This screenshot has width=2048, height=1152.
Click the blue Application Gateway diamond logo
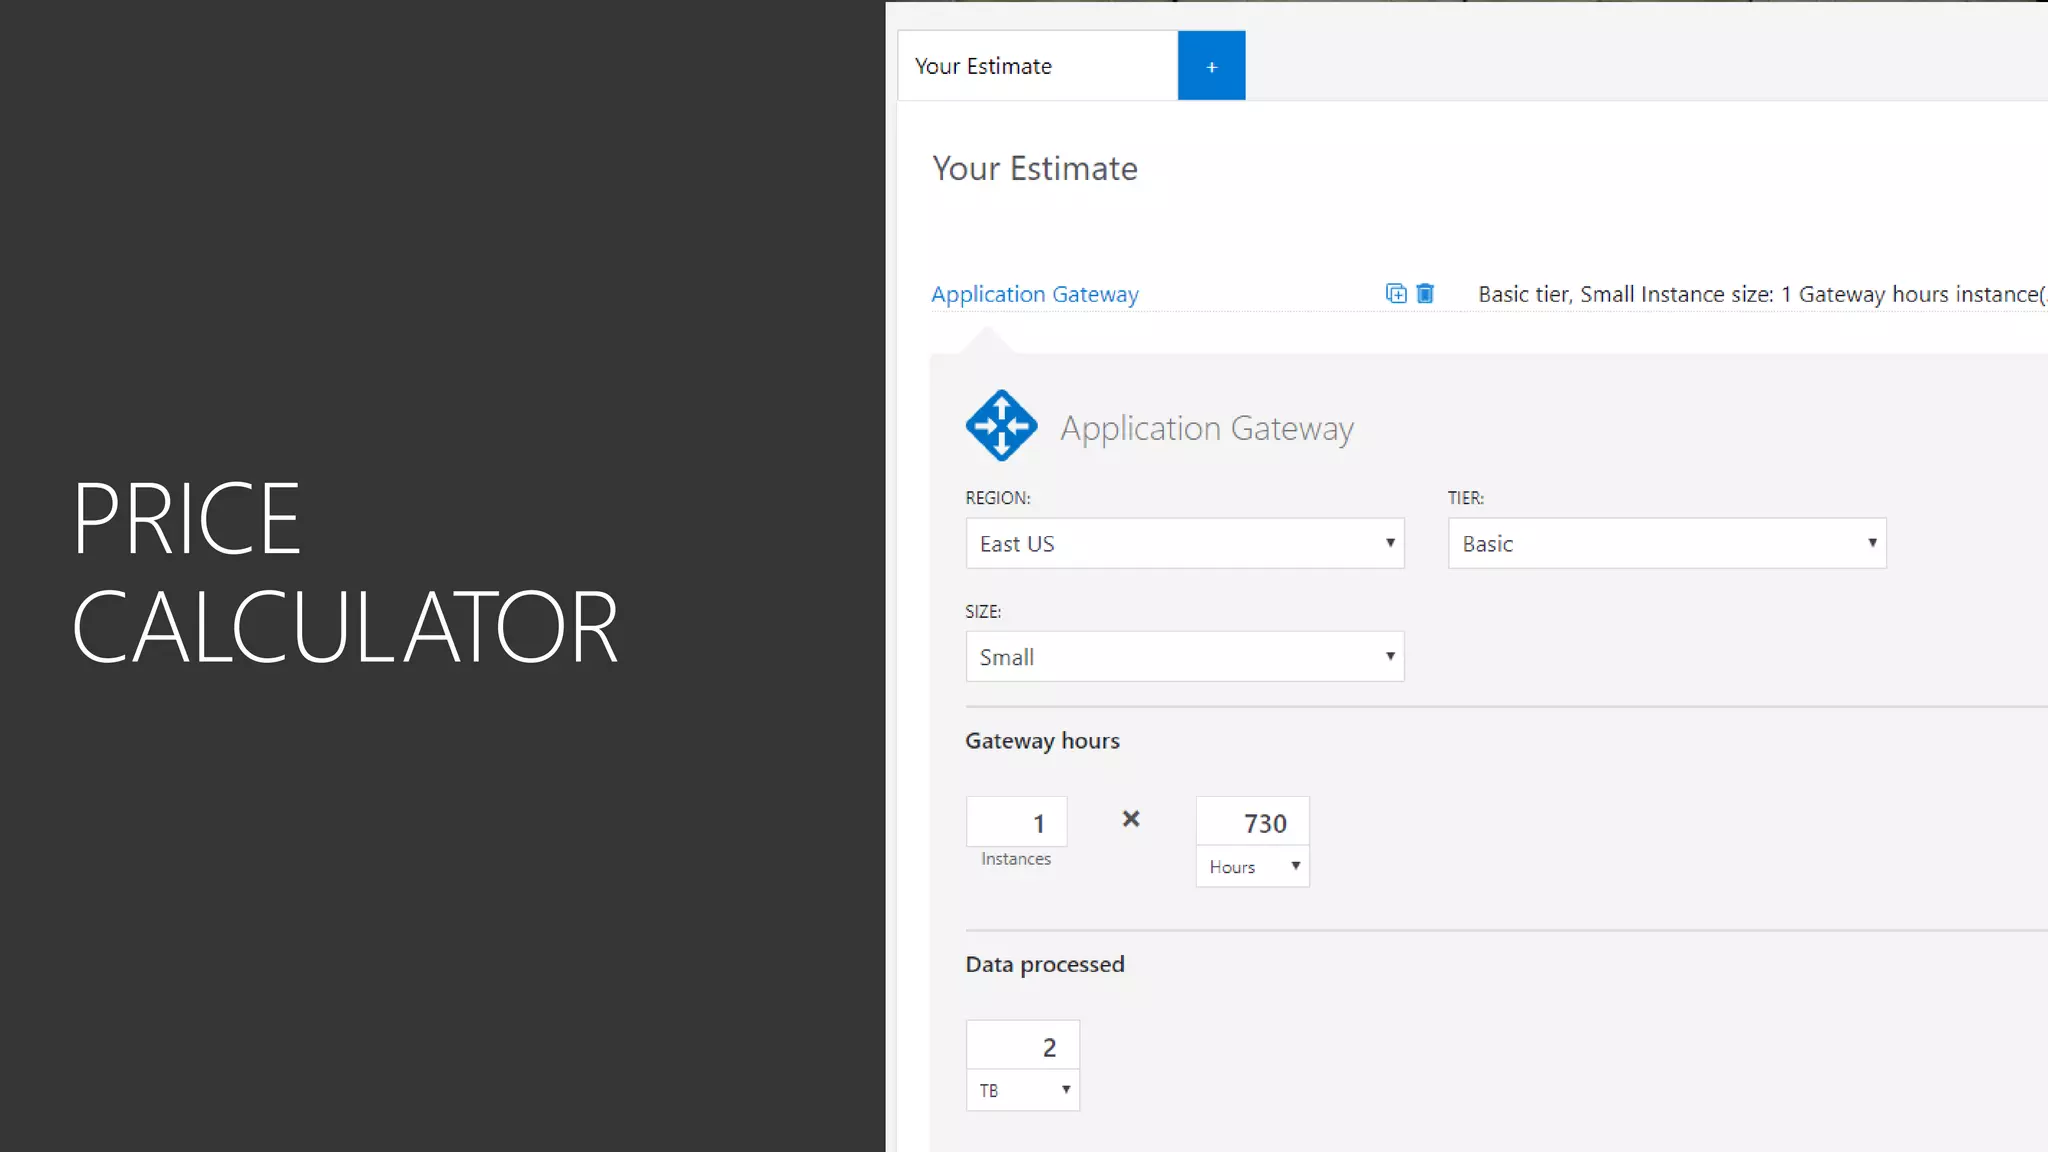pyautogui.click(x=1001, y=425)
